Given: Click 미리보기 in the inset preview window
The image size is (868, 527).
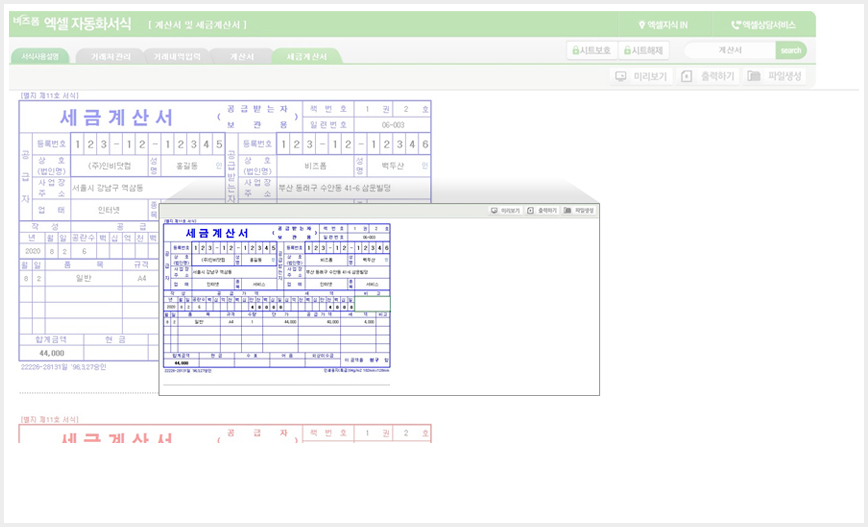Looking at the screenshot, I should 505,211.
